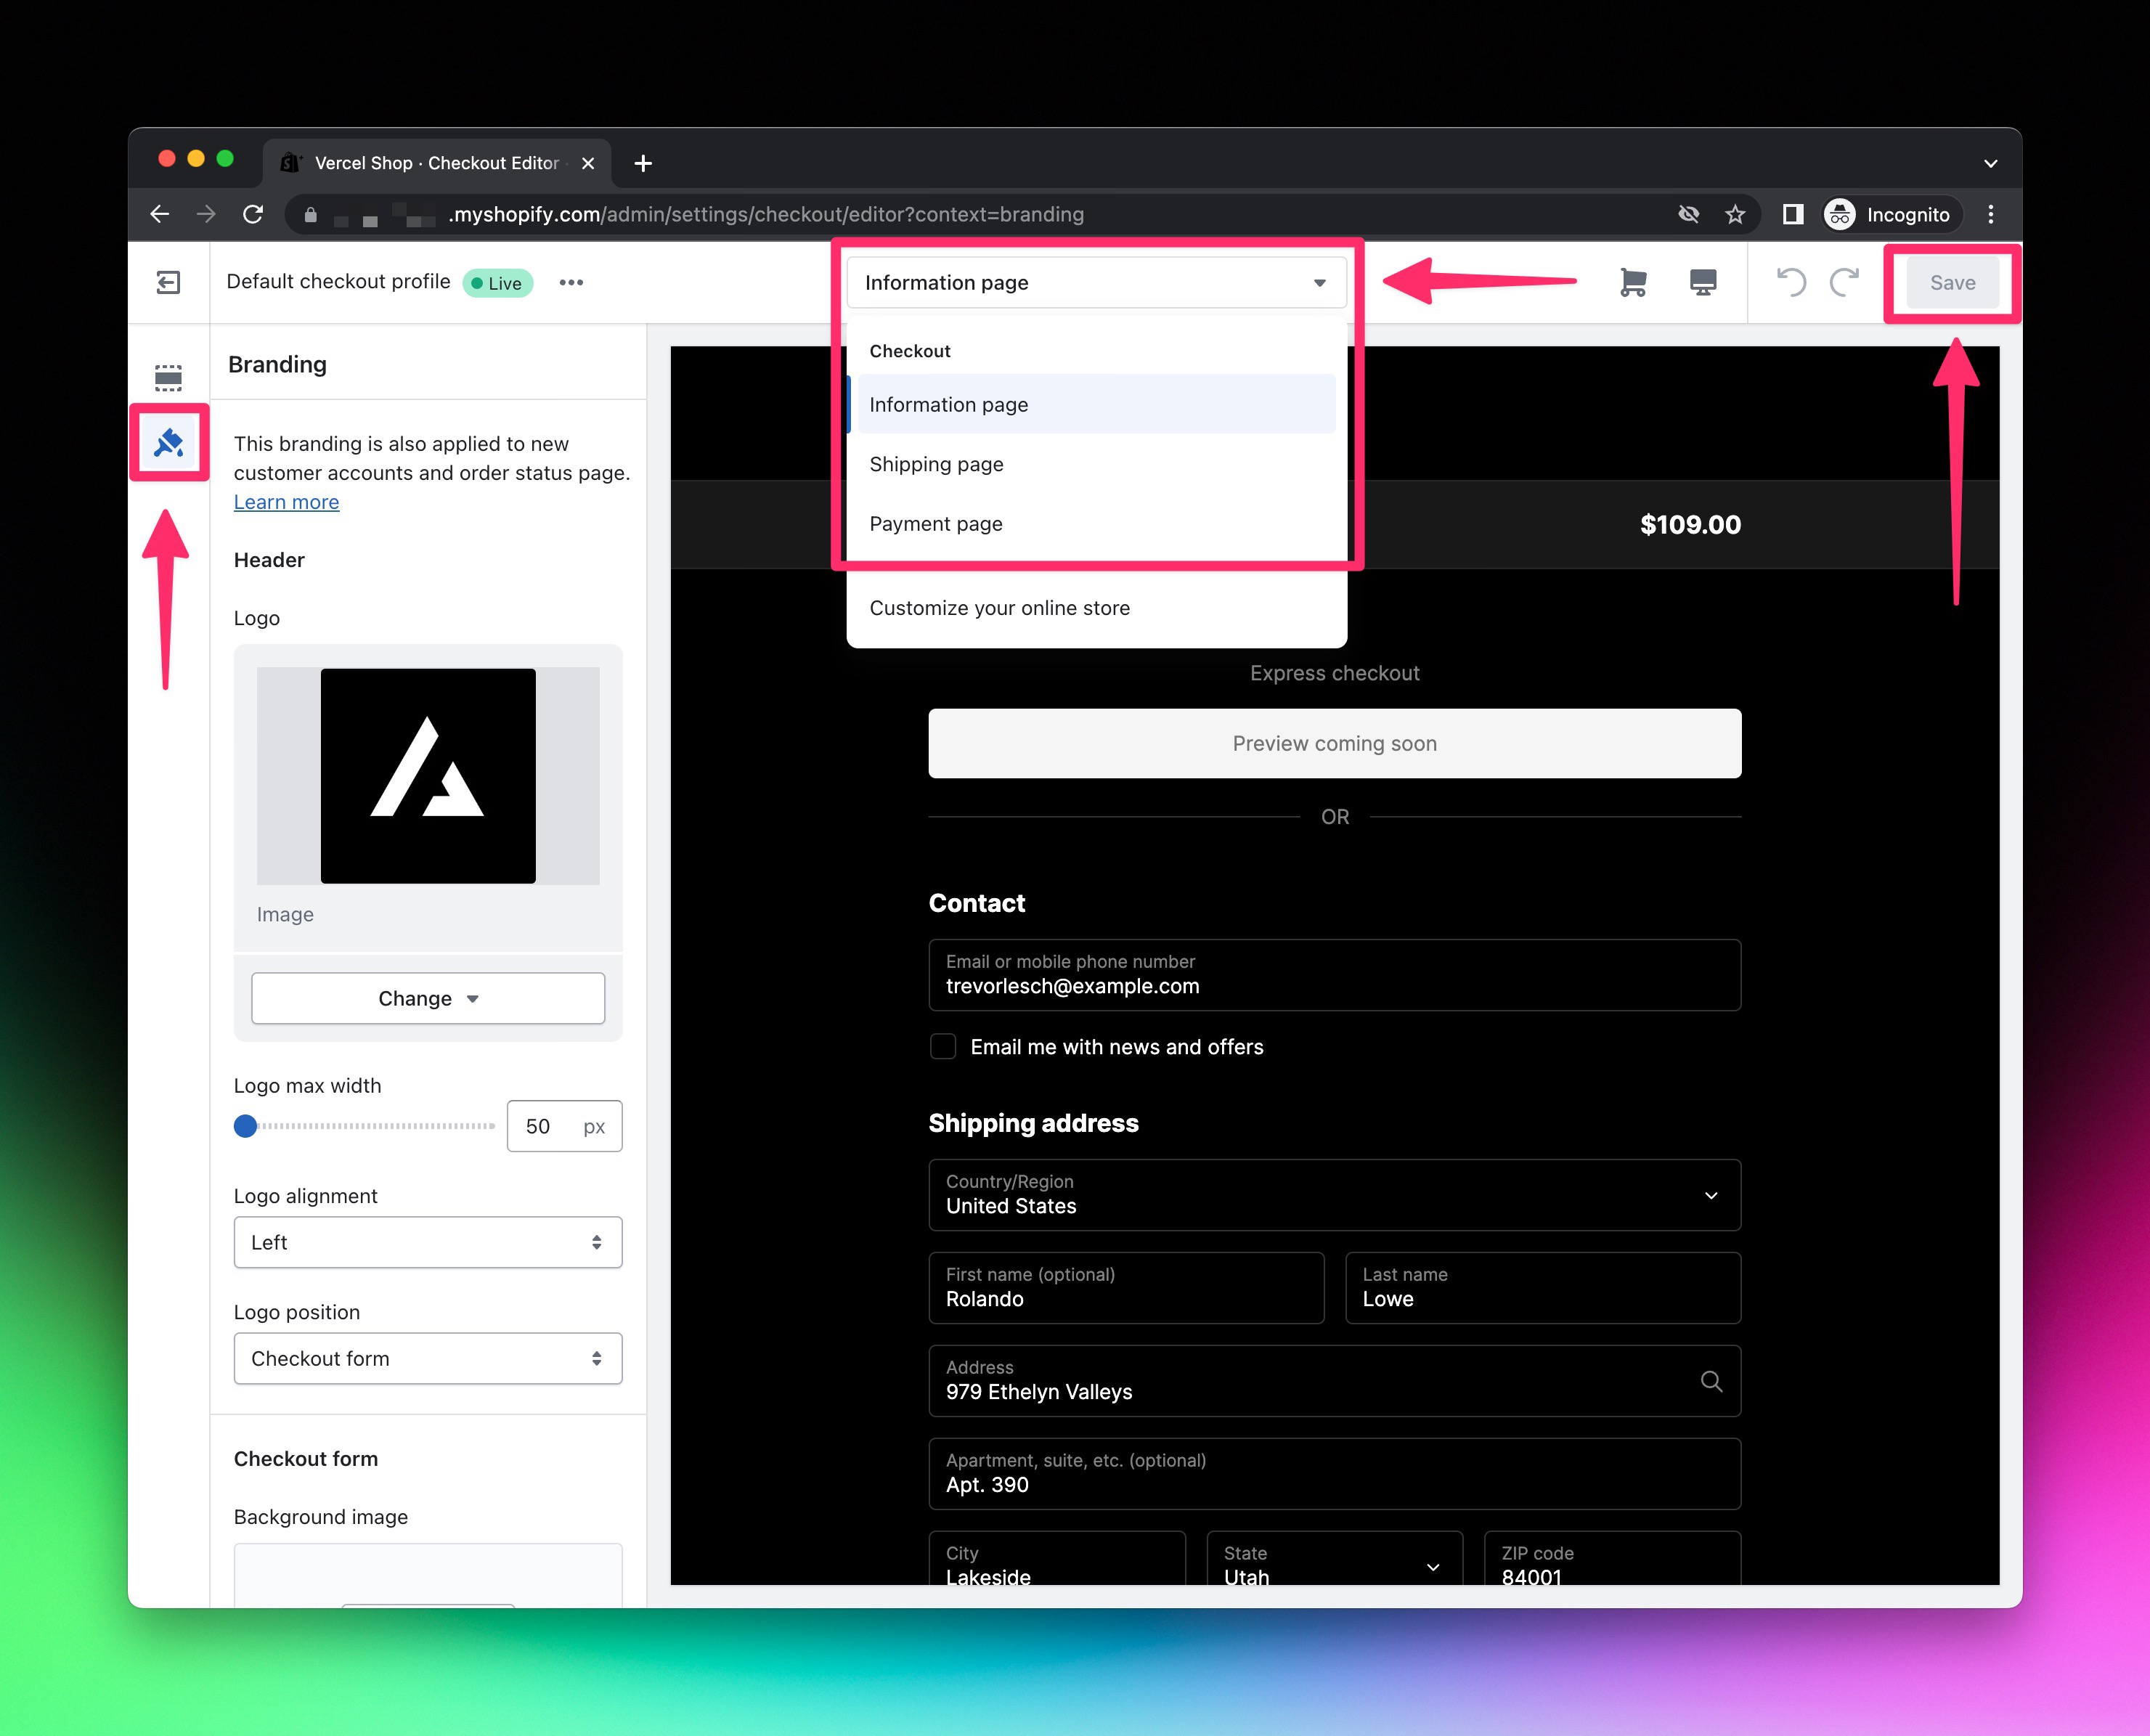The image size is (2150, 1736).
Task: Close the Checkout Editor tab
Action: 588,163
